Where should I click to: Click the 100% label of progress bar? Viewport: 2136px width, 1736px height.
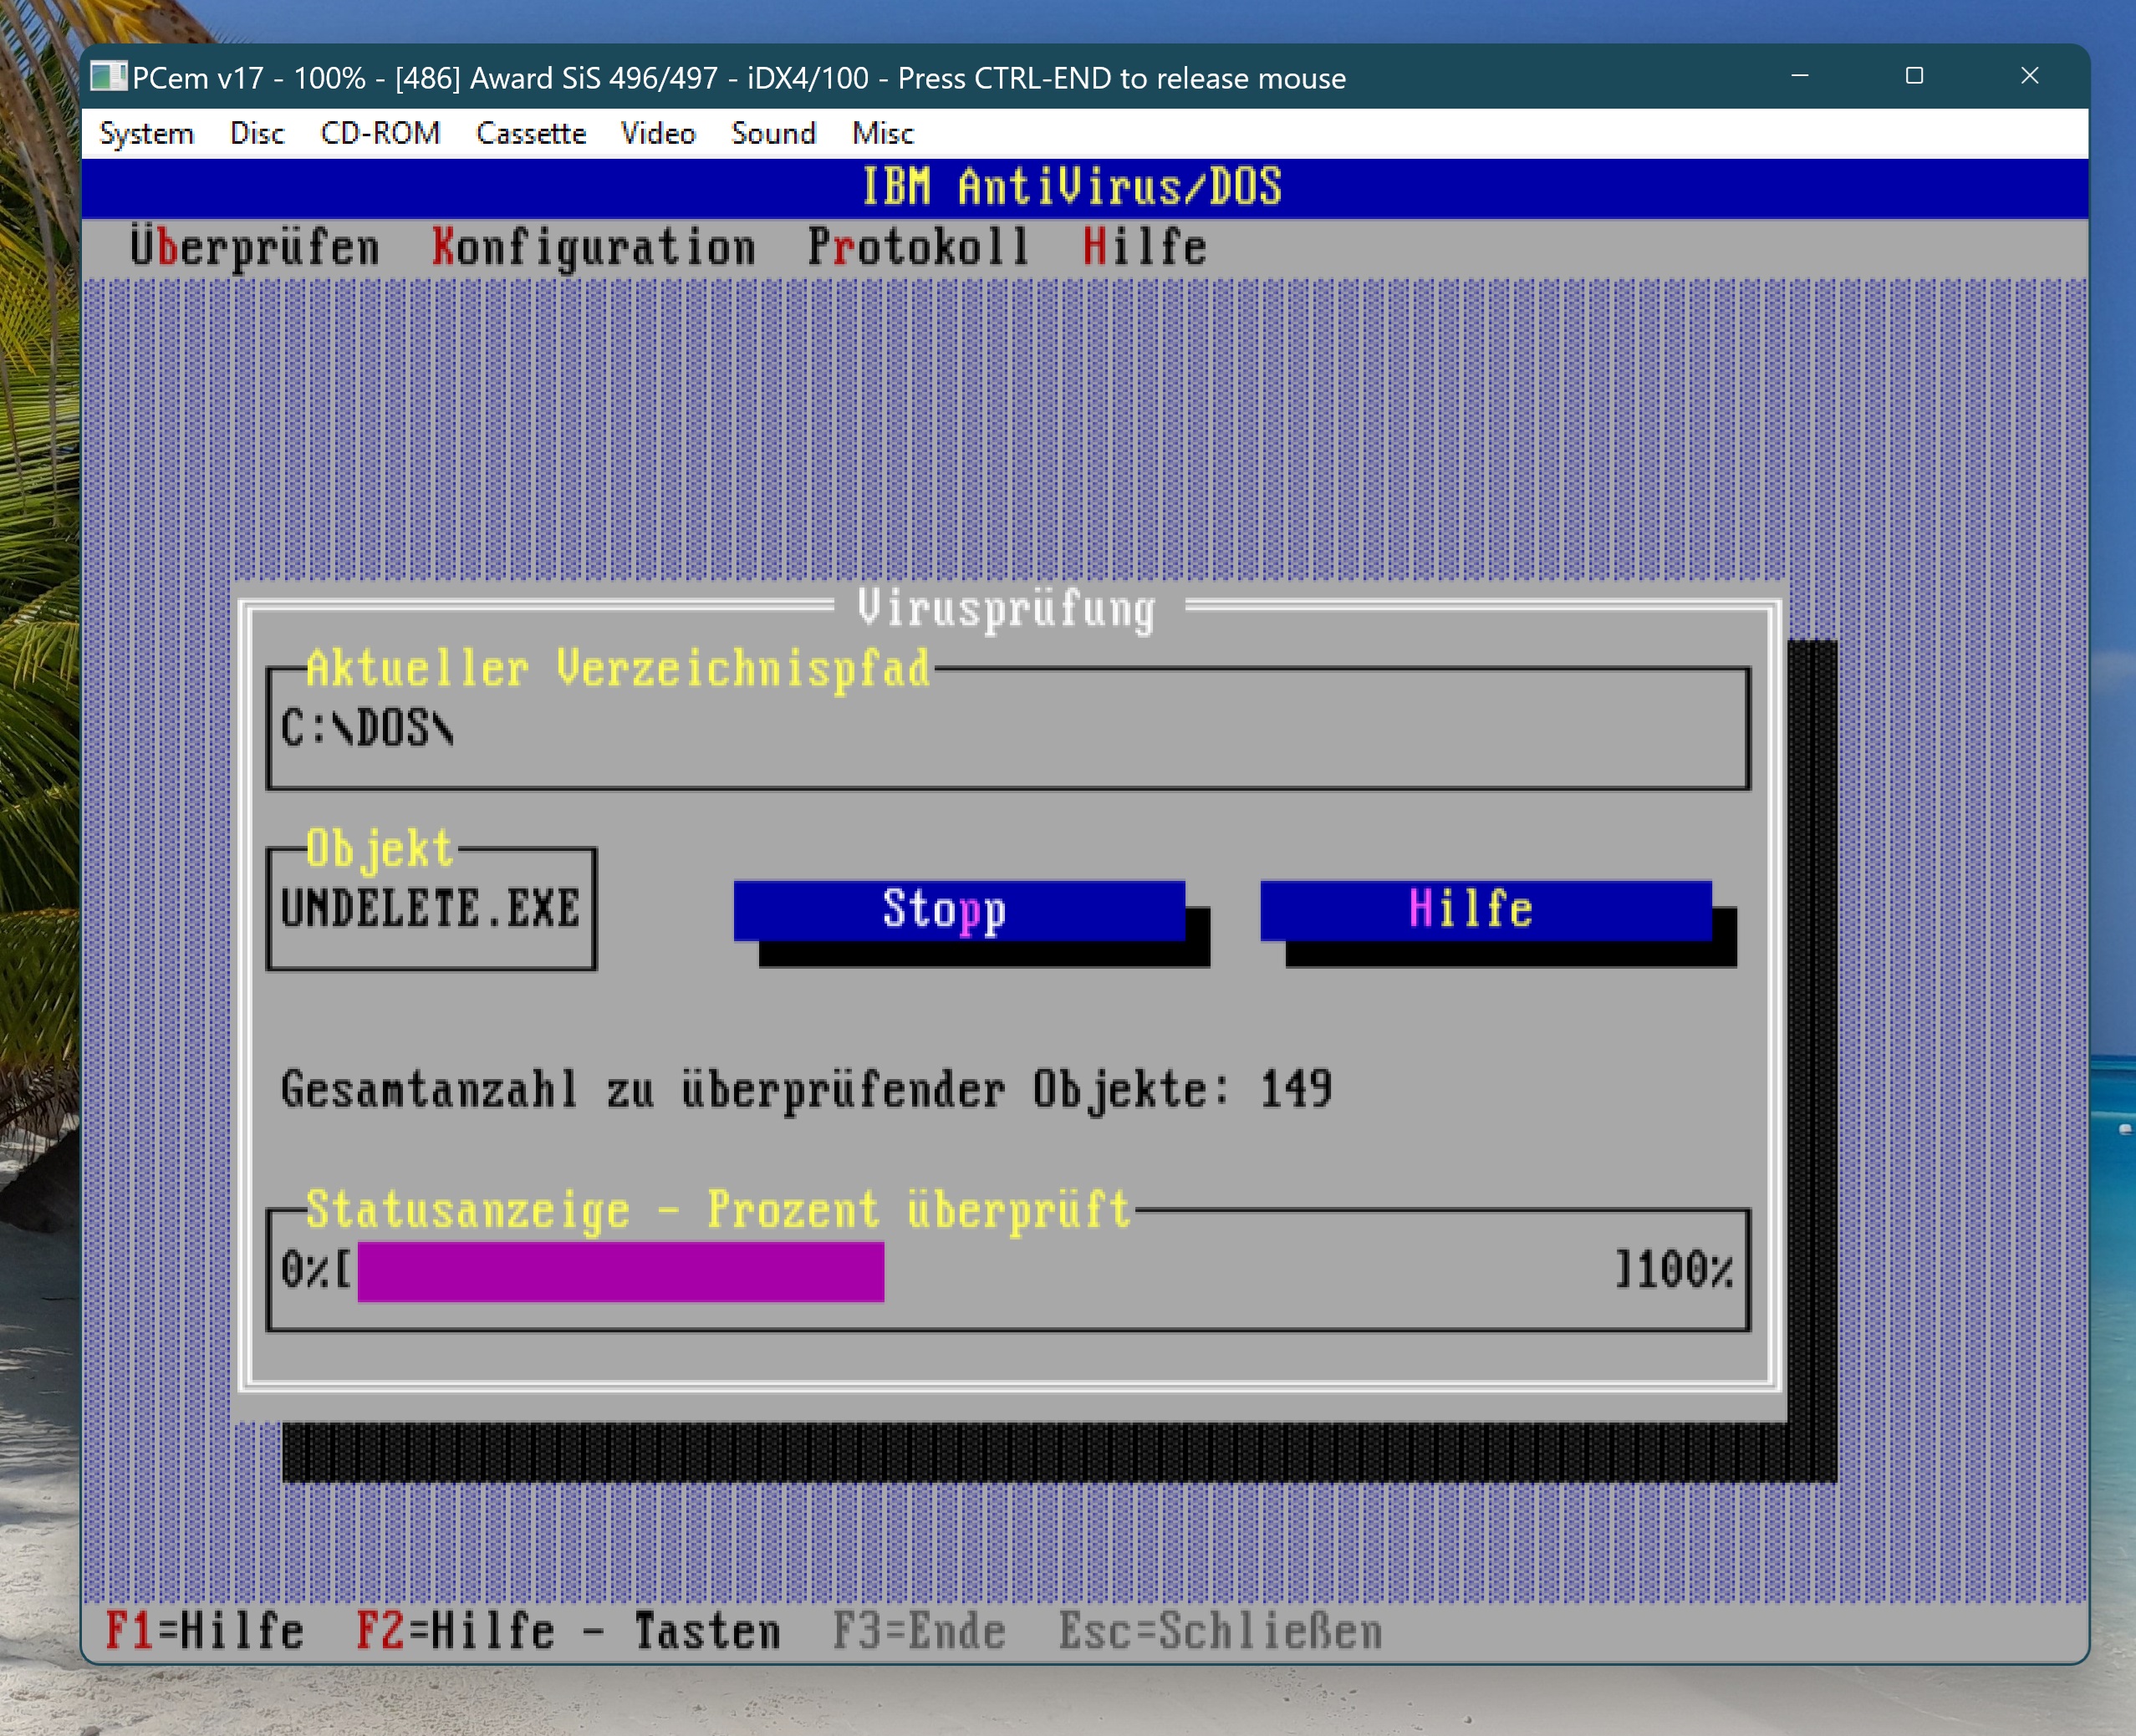click(1685, 1270)
